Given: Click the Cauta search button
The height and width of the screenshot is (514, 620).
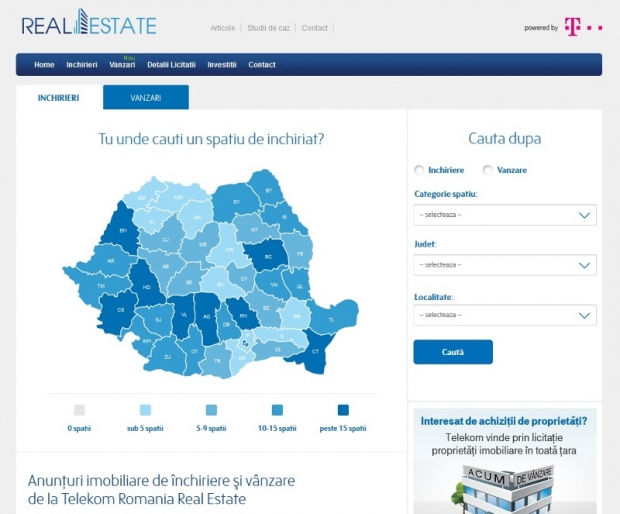Looking at the screenshot, I should pyautogui.click(x=453, y=352).
